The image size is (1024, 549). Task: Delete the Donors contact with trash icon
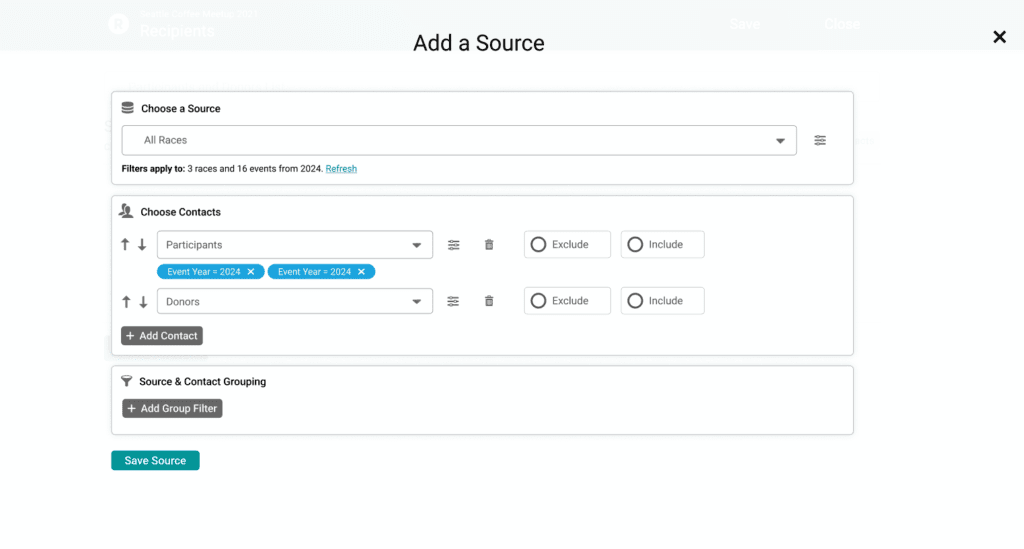pyautogui.click(x=489, y=301)
